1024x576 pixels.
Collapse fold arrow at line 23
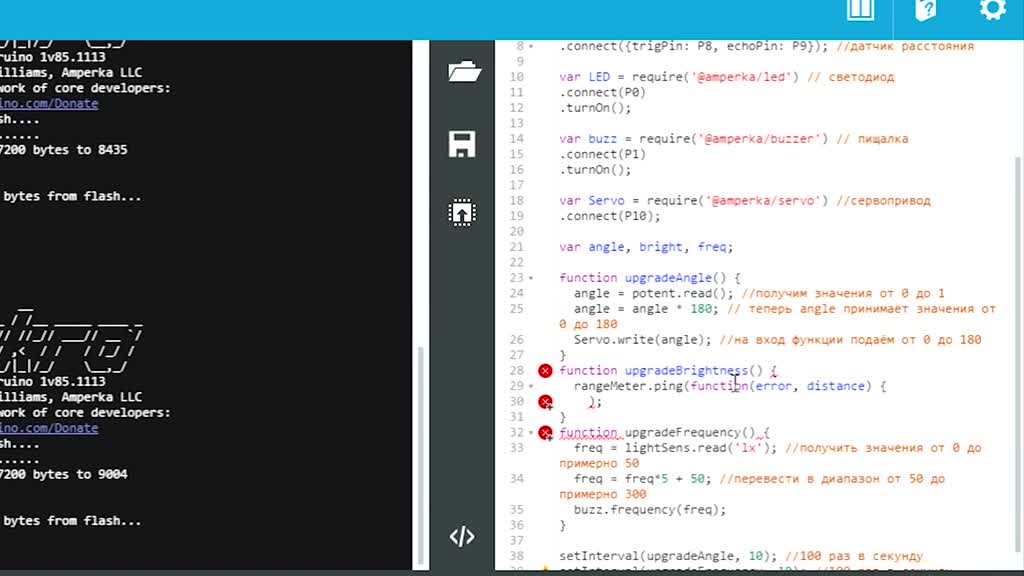click(531, 278)
